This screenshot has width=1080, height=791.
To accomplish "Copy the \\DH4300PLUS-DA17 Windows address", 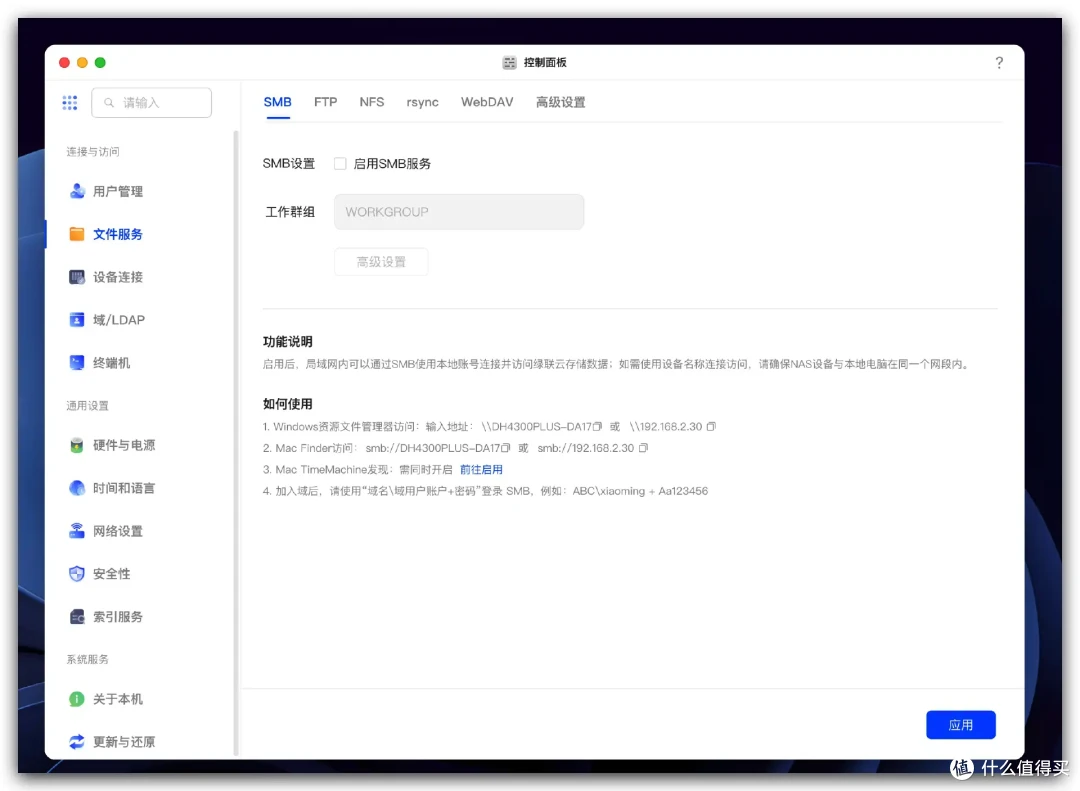I will (x=597, y=427).
